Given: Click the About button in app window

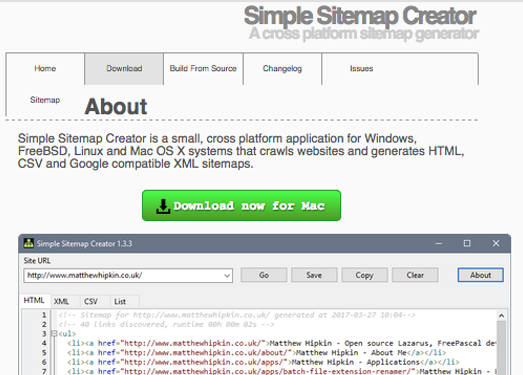Looking at the screenshot, I should (481, 275).
